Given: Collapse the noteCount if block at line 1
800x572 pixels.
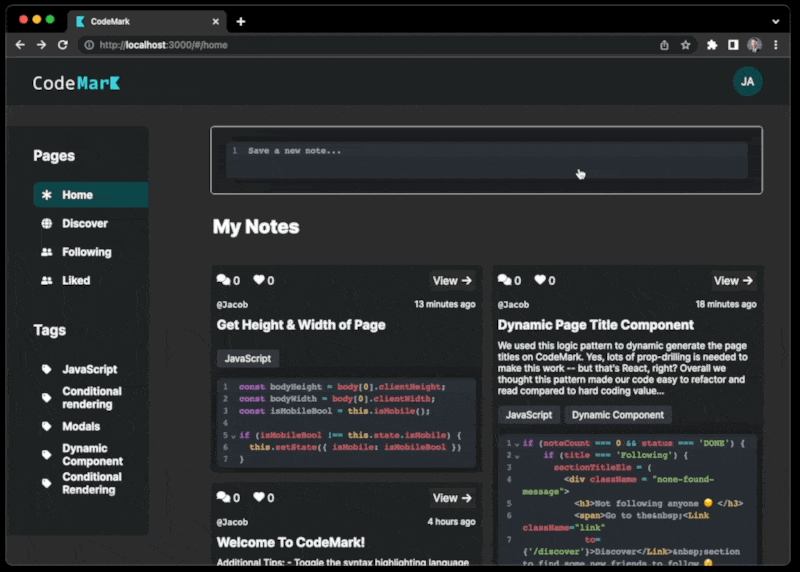Looking at the screenshot, I should [x=517, y=444].
